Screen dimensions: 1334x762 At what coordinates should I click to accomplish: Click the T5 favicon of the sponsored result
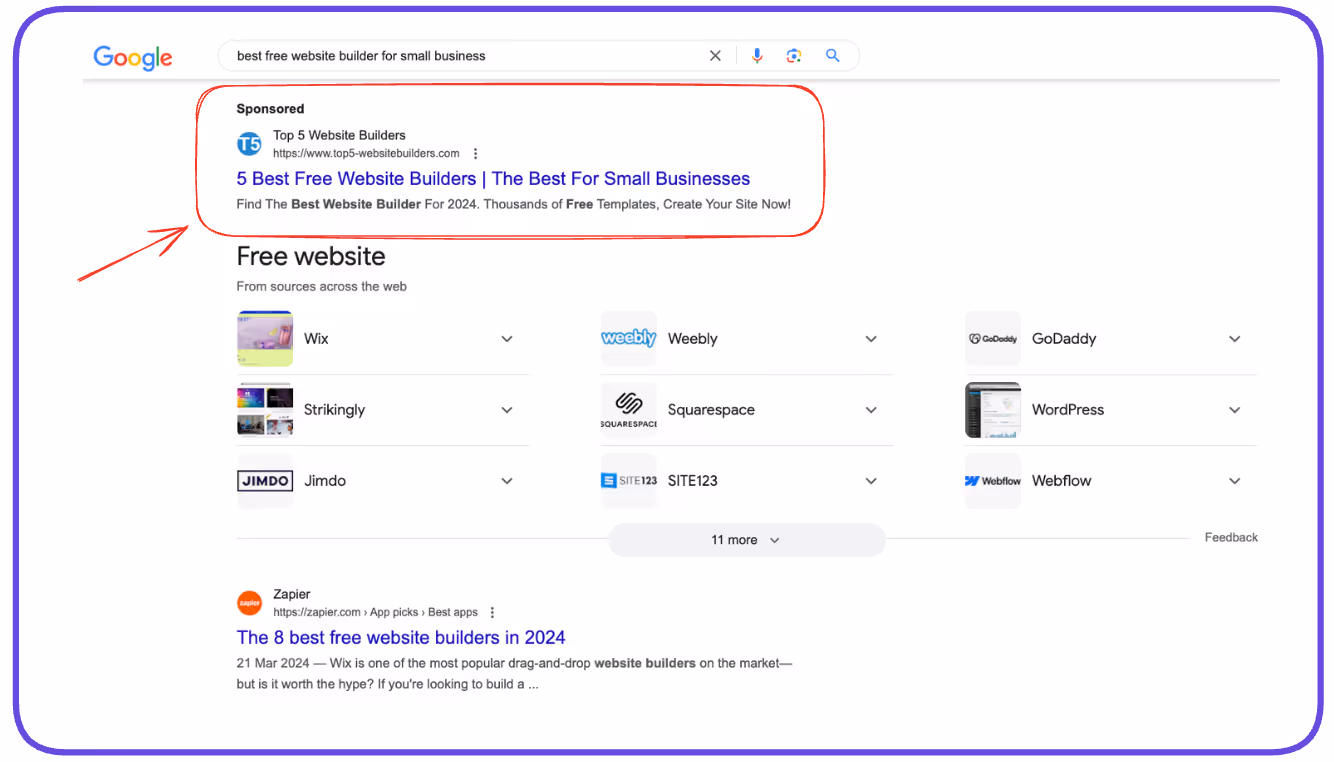click(x=249, y=144)
